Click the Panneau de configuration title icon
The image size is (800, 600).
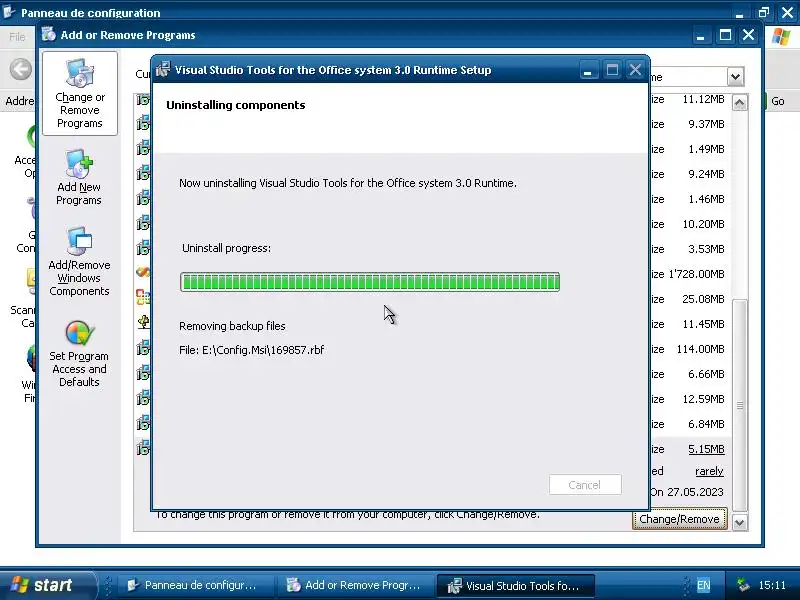(9, 11)
